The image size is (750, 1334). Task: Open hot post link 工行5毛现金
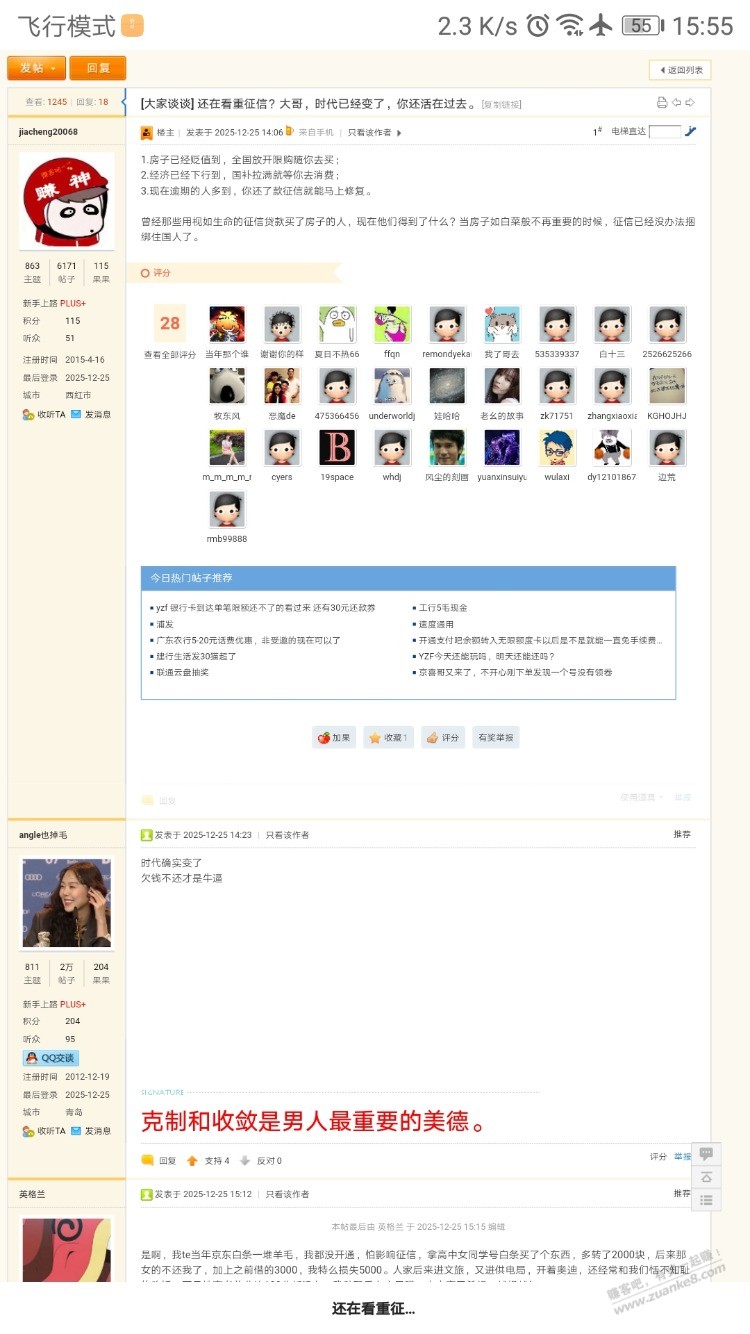point(443,608)
